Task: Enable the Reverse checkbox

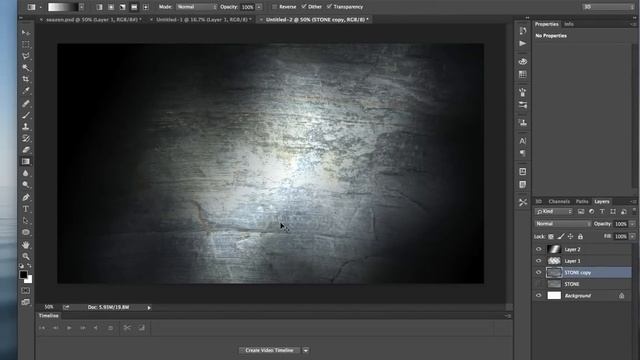Action: (x=275, y=7)
